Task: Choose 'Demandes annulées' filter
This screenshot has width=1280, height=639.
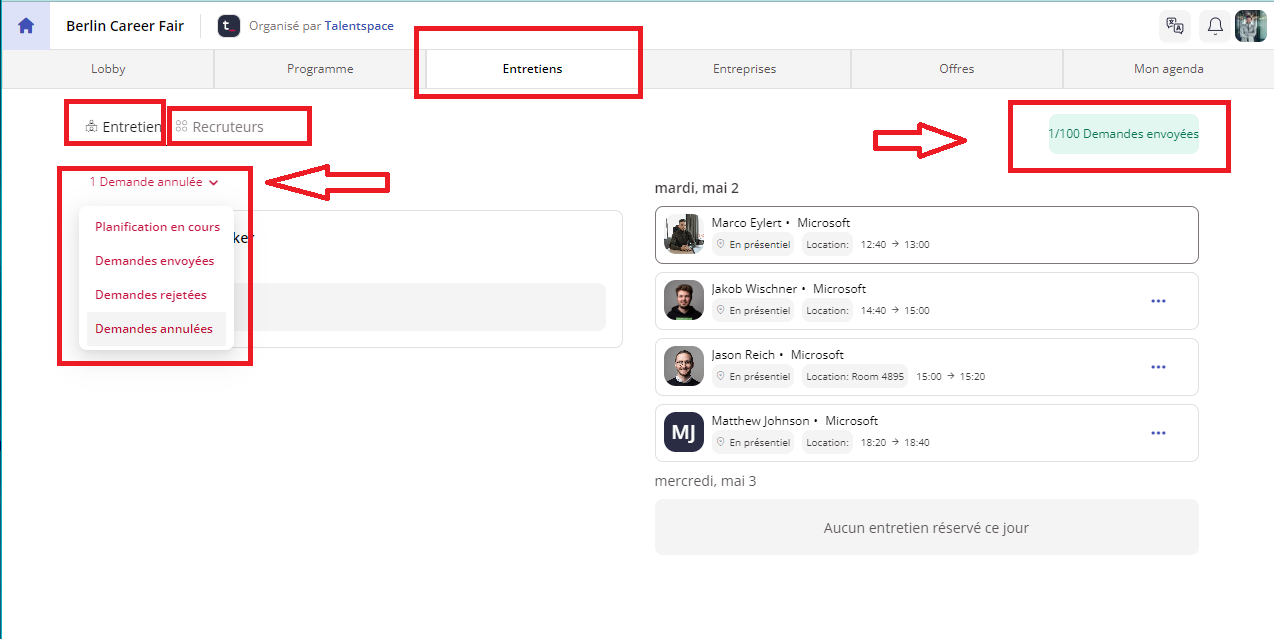Action: pyautogui.click(x=157, y=329)
